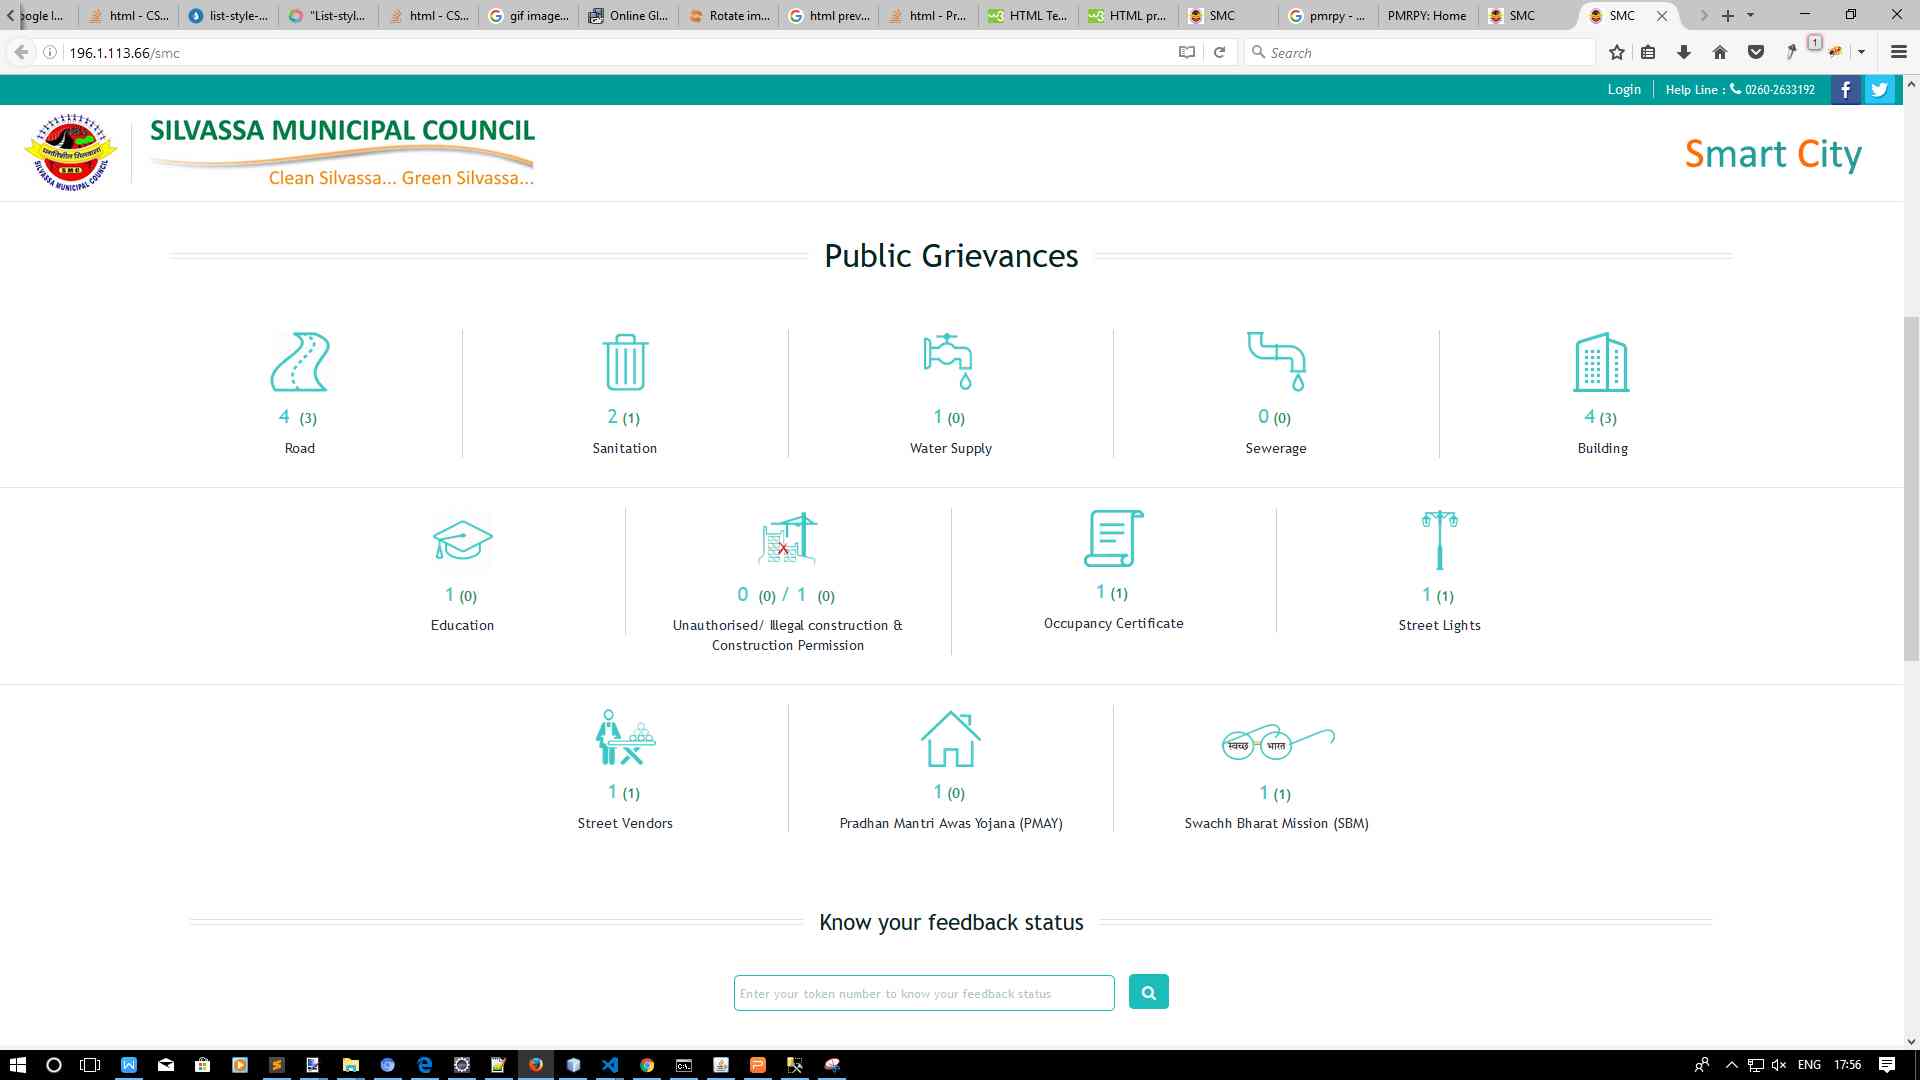Open the Pradhan Mantri Awas Yojana house icon
1920x1080 pixels.
pos(950,739)
